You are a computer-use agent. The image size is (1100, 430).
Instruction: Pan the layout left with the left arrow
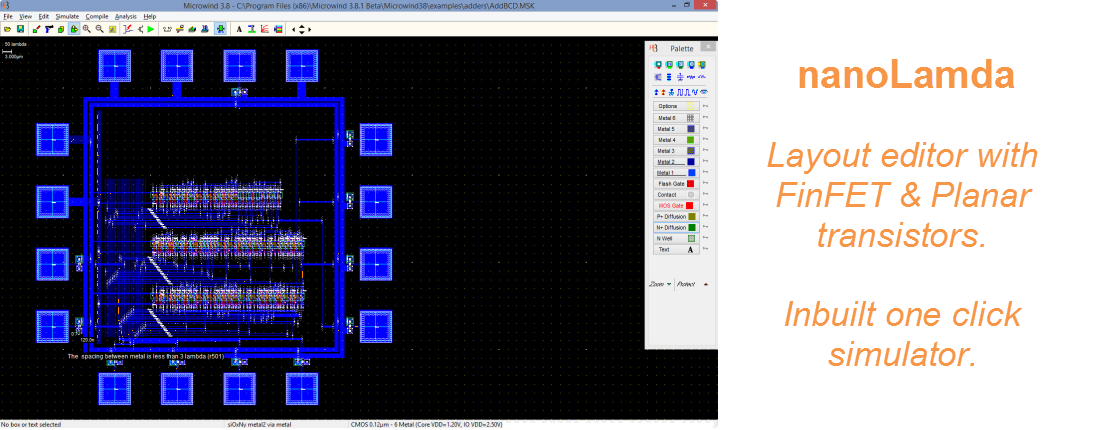[293, 29]
